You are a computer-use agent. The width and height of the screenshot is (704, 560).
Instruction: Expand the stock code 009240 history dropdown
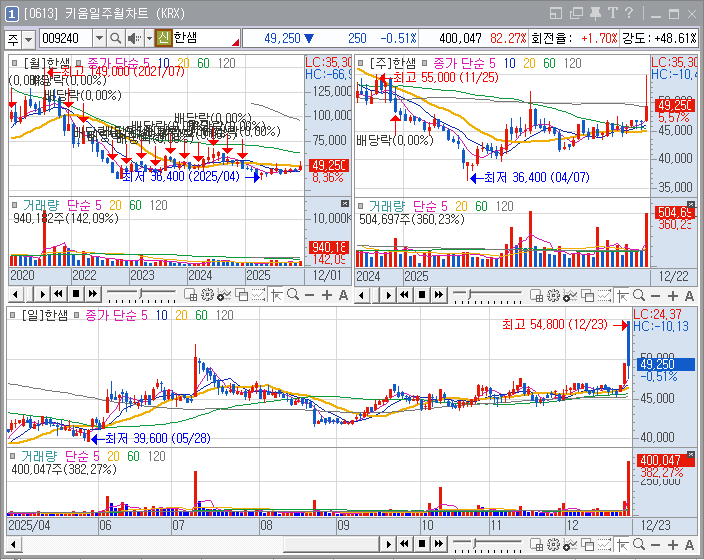(x=99, y=39)
